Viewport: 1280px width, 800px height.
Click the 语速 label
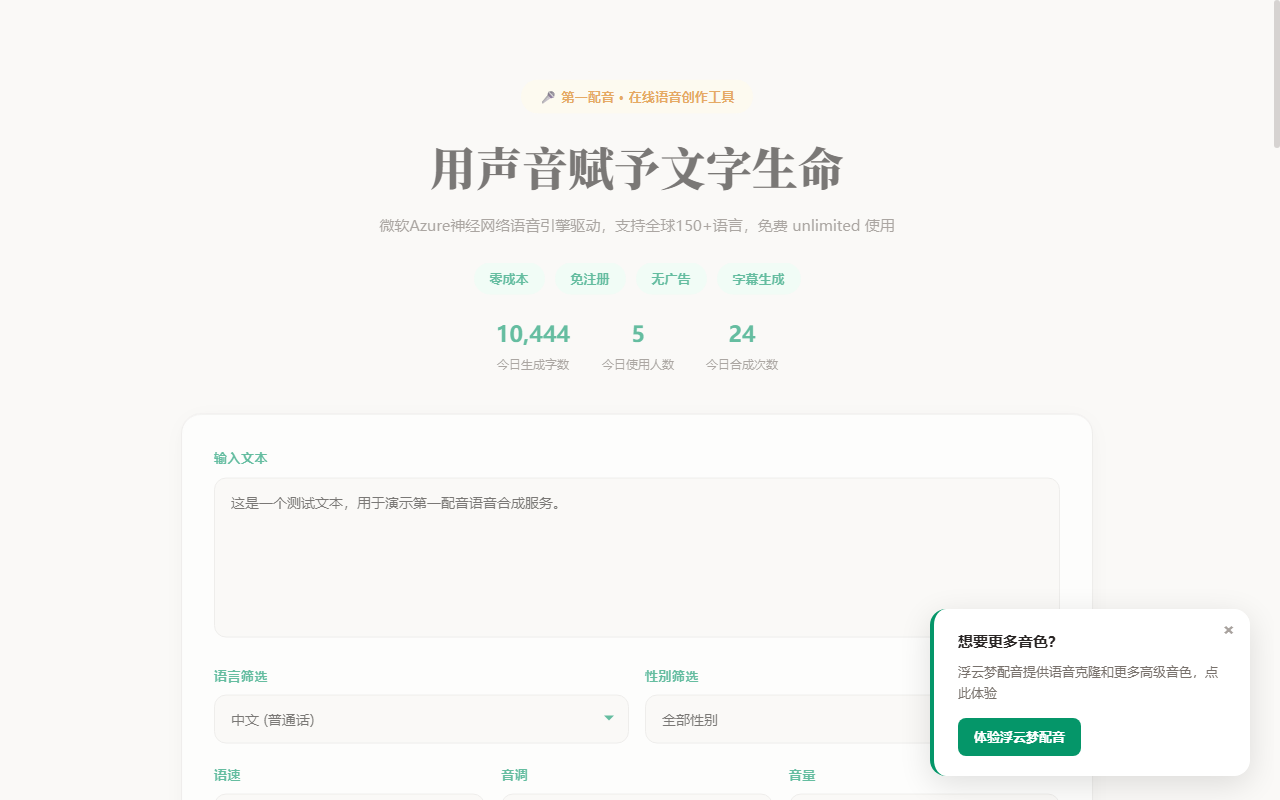pos(227,775)
